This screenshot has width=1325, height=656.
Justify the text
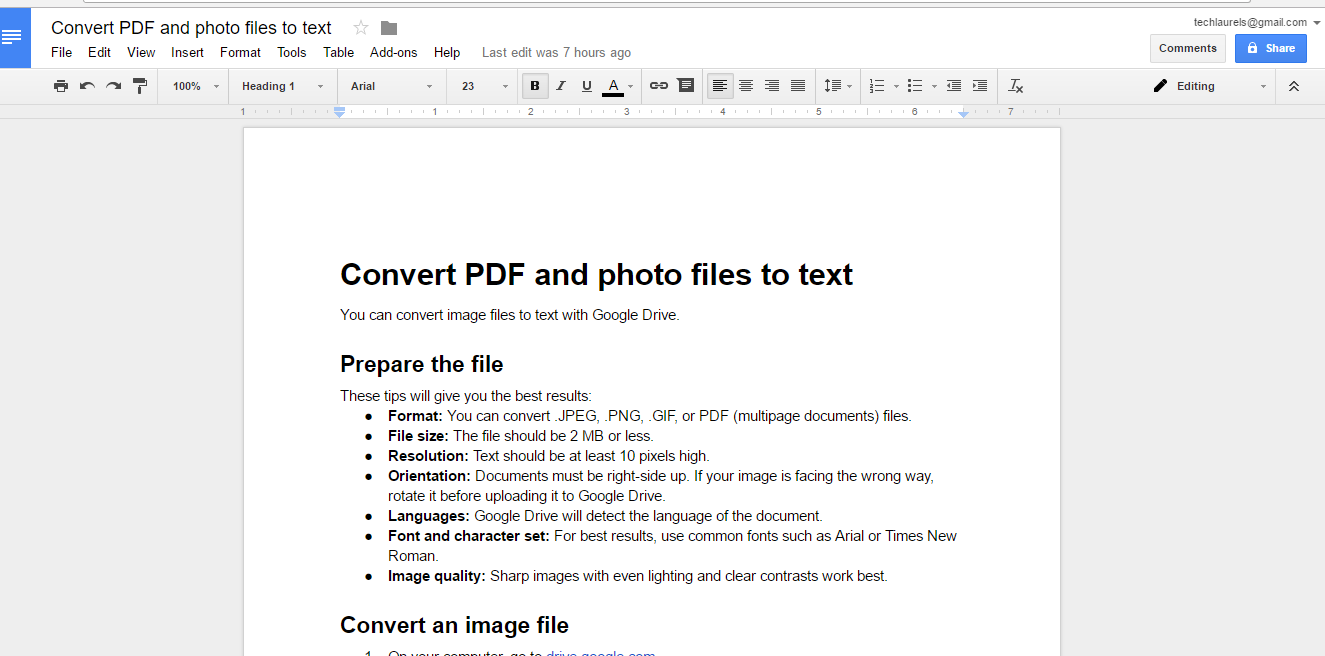point(798,86)
